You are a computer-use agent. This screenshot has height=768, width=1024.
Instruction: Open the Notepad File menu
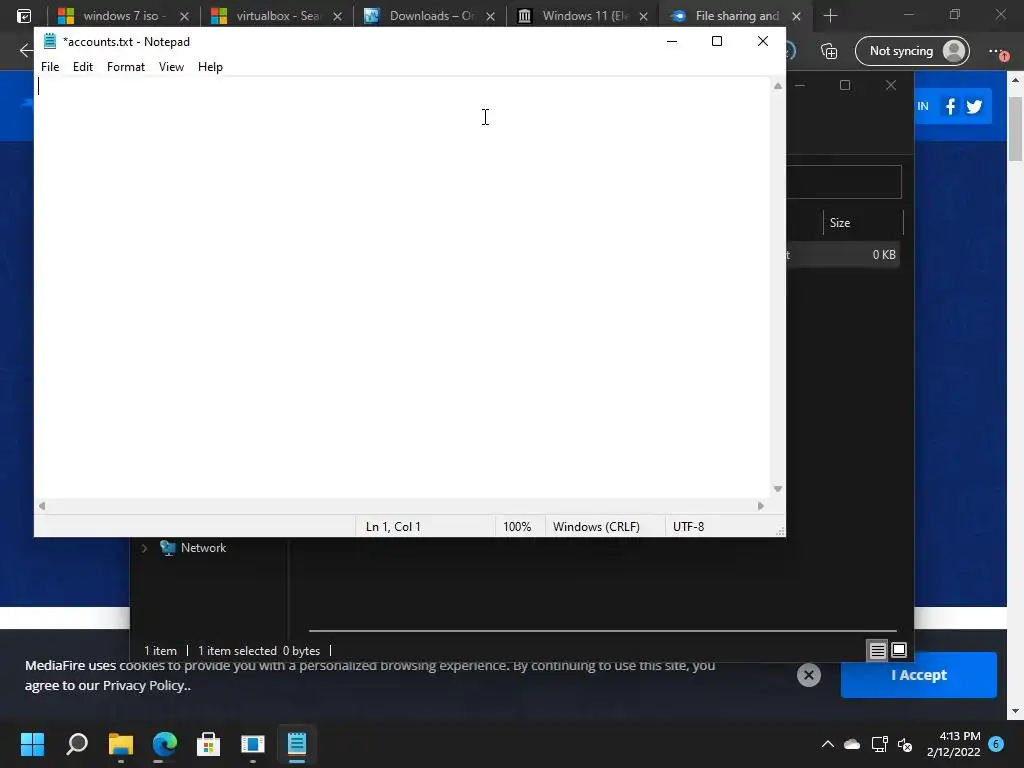pyautogui.click(x=50, y=67)
